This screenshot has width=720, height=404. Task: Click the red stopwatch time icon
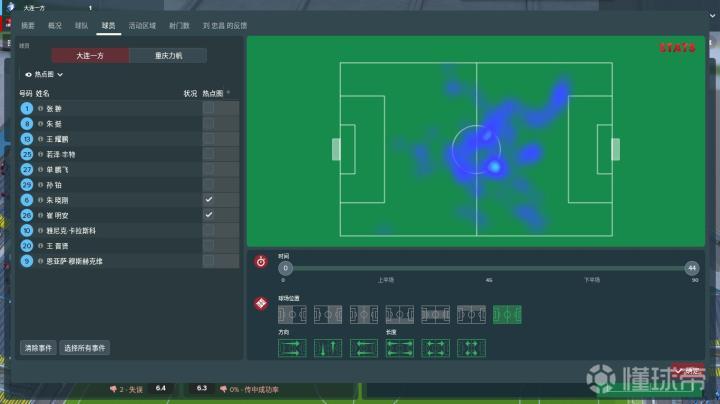(x=261, y=262)
